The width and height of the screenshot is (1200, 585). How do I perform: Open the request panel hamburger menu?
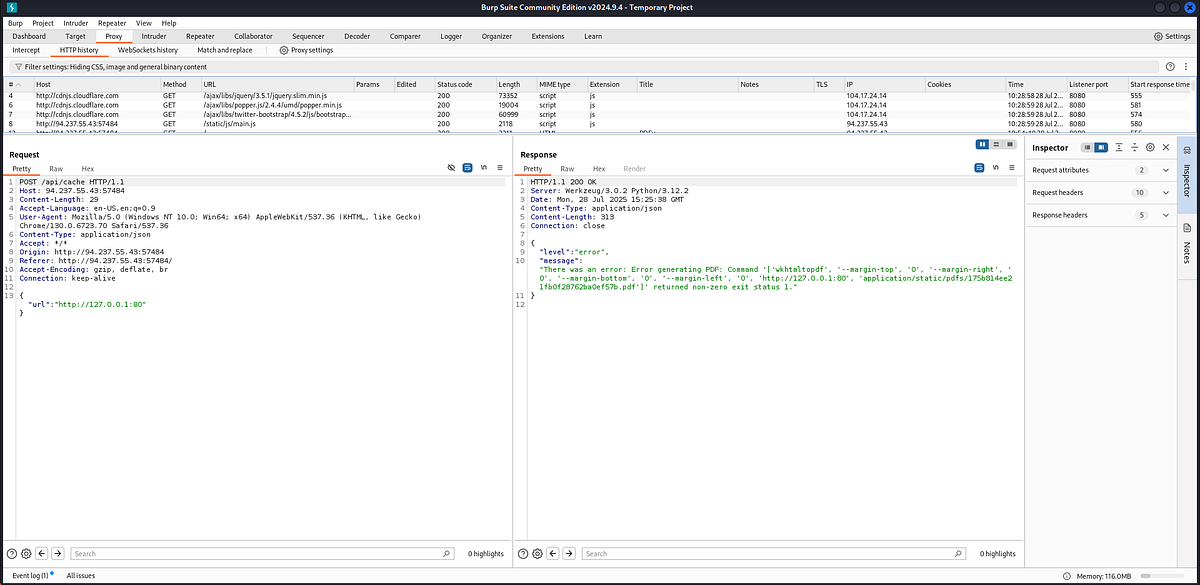pos(499,168)
